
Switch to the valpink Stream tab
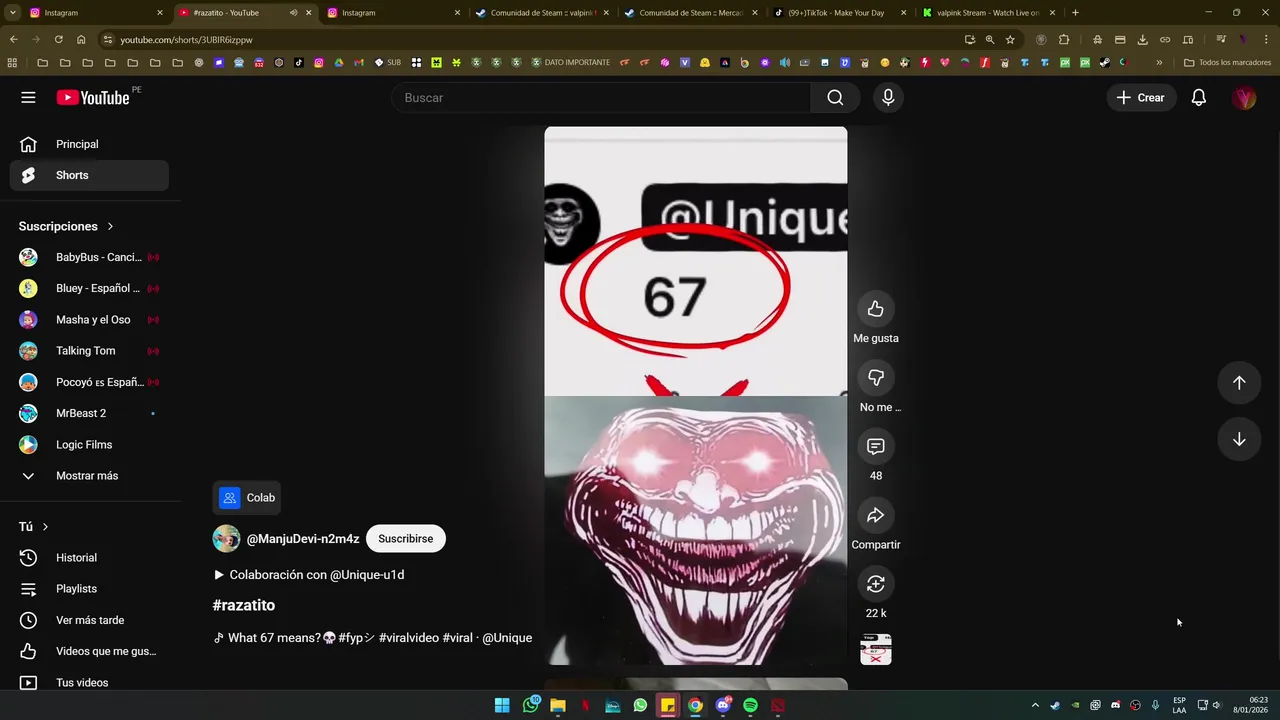[987, 13]
